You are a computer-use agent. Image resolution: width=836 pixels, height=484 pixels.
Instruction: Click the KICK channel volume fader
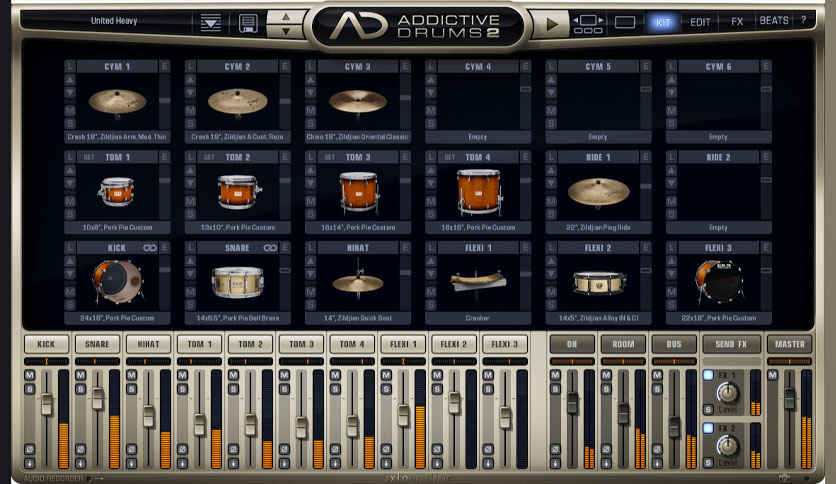click(47, 404)
